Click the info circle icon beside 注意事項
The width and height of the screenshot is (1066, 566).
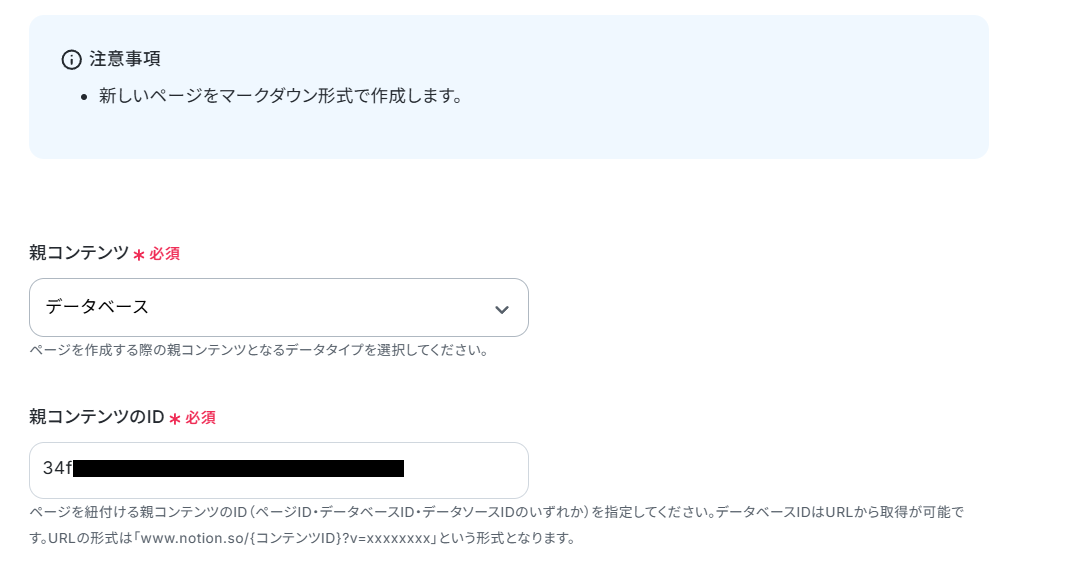[x=71, y=60]
